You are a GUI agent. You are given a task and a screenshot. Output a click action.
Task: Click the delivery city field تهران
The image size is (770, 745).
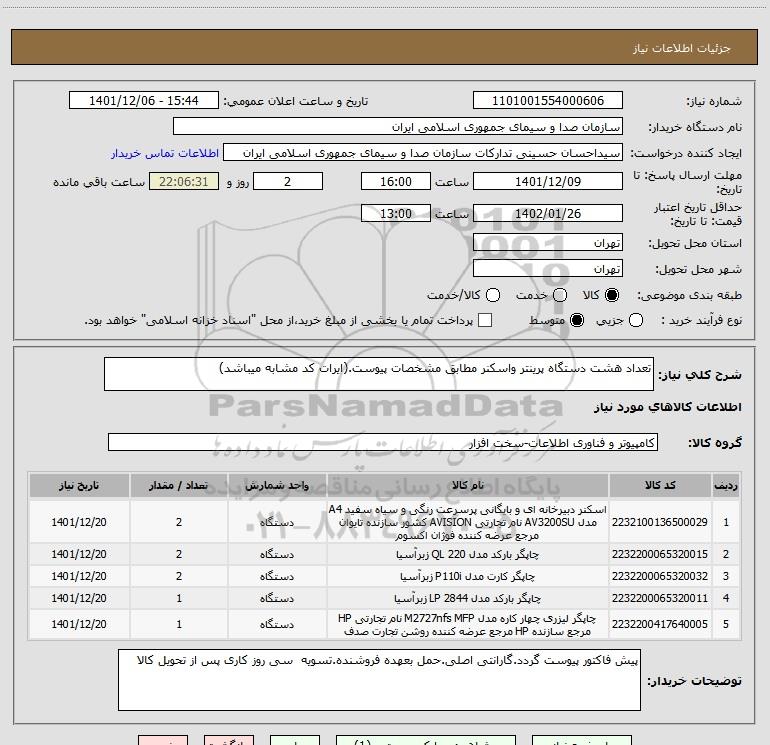tap(548, 269)
